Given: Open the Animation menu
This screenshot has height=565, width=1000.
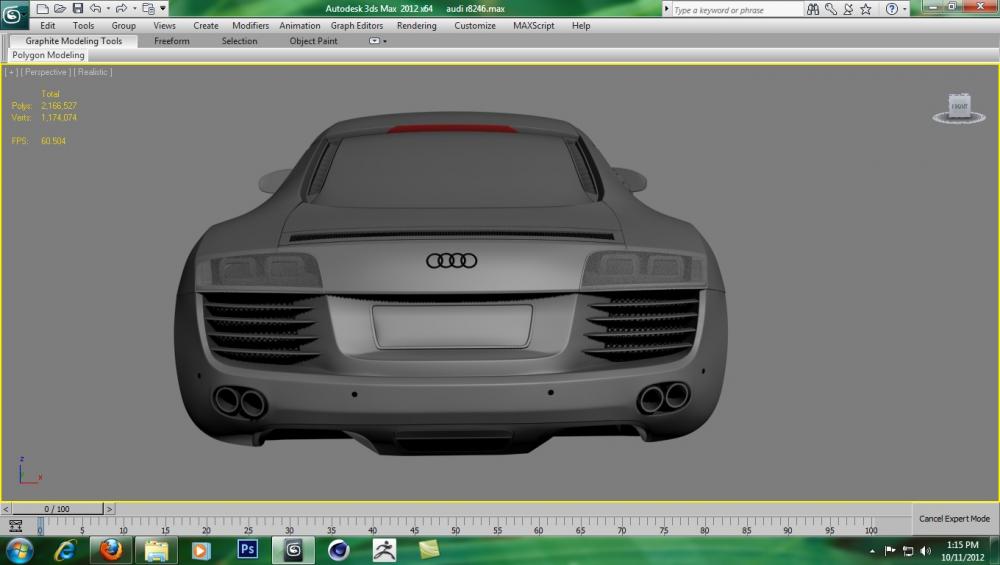Looking at the screenshot, I should (299, 26).
